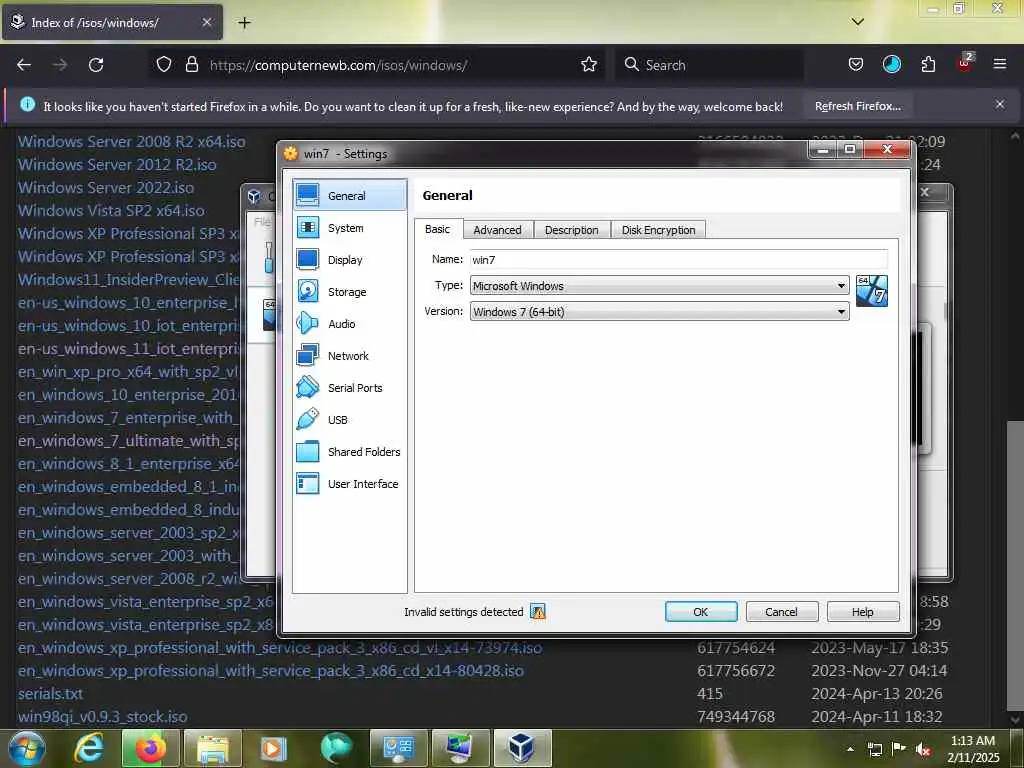Confirm settings with the OK button
The width and height of the screenshot is (1024, 768).
click(x=701, y=612)
